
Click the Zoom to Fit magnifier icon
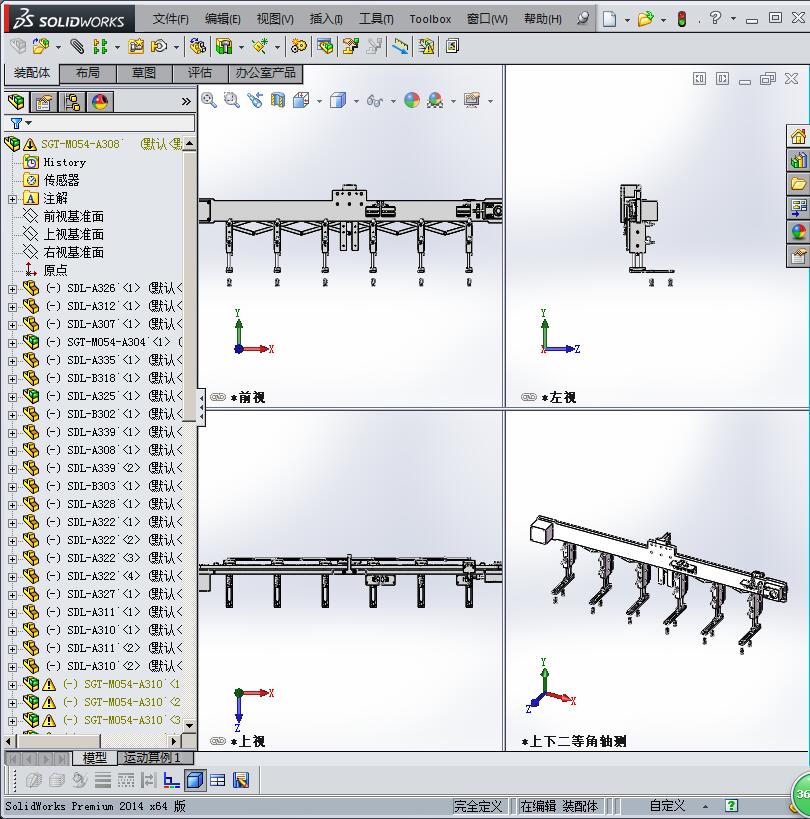pyautogui.click(x=209, y=100)
